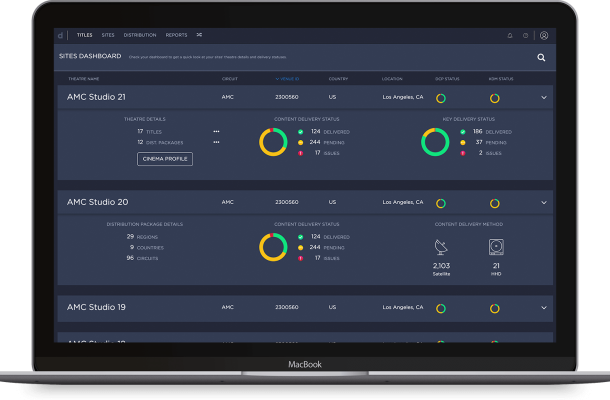Click the help icon in top bar
This screenshot has height=400, width=610.
pyautogui.click(x=526, y=35)
